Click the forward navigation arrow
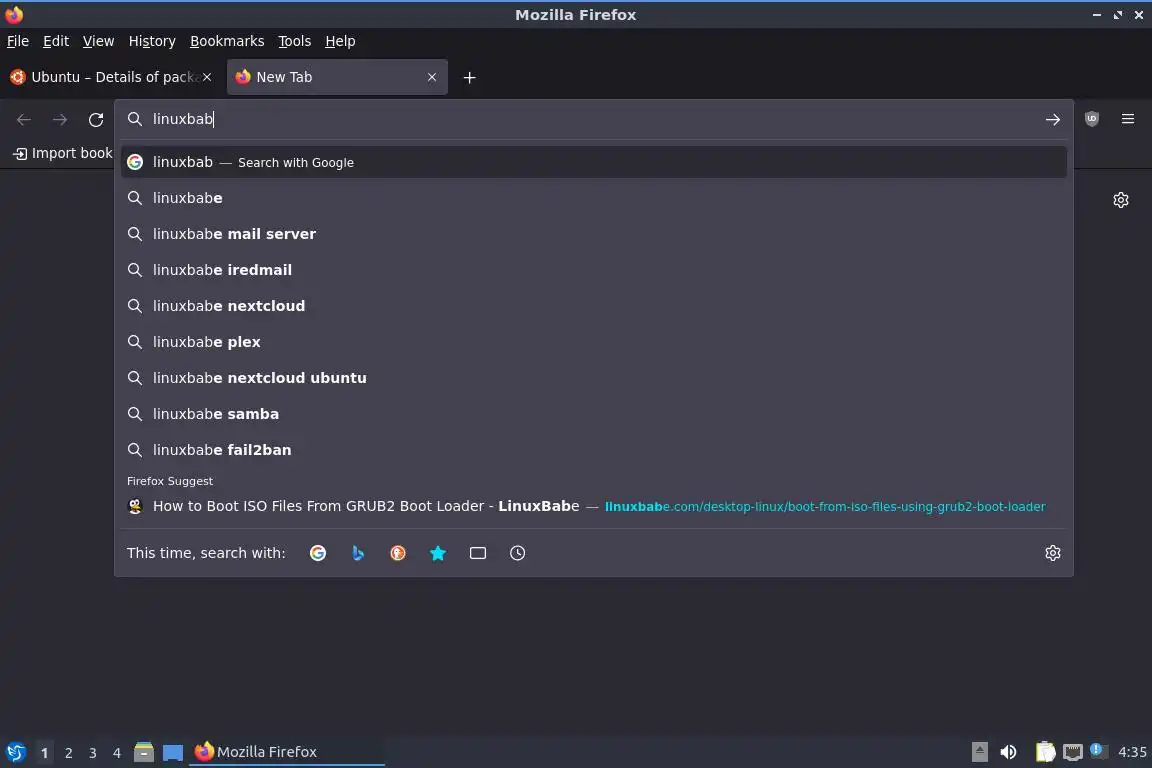The height and width of the screenshot is (768, 1152). 60,119
